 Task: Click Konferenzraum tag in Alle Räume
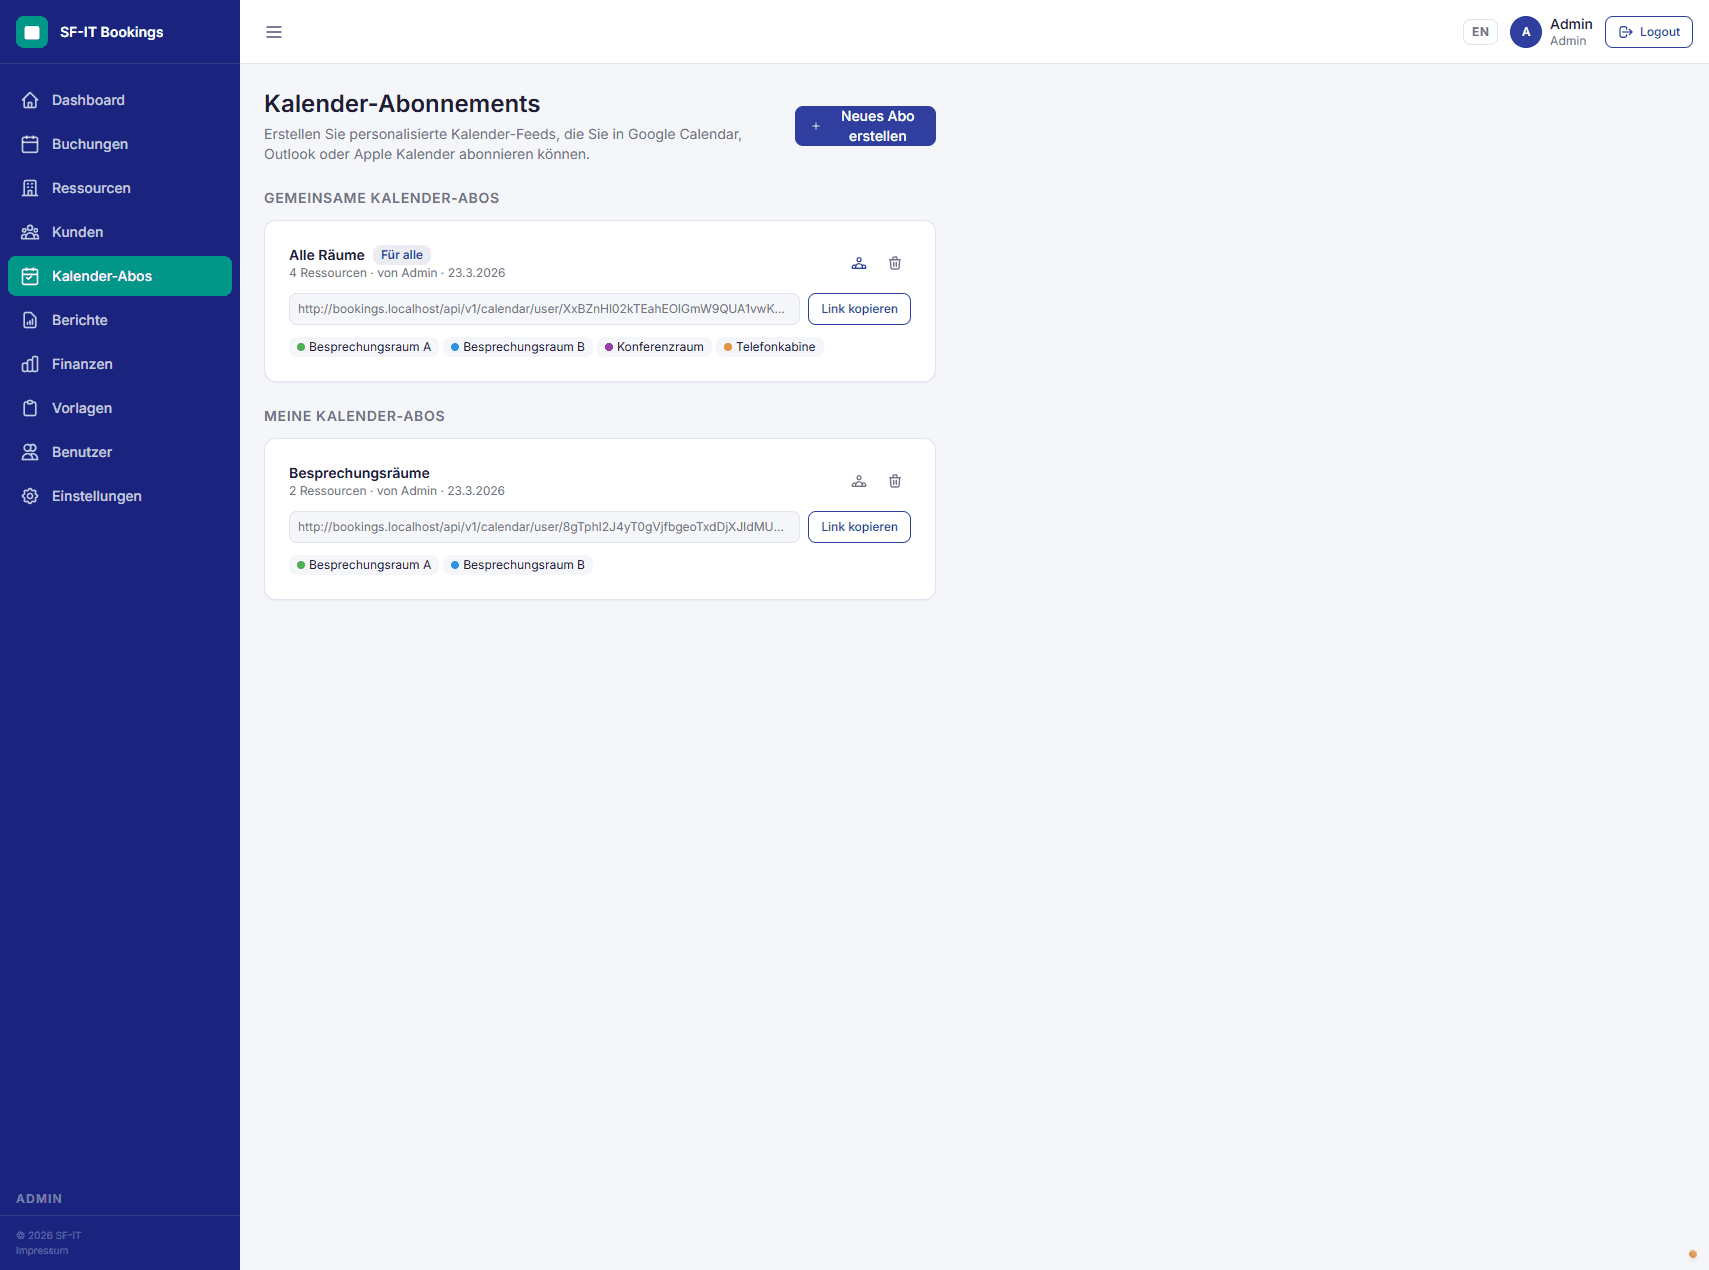coord(654,347)
